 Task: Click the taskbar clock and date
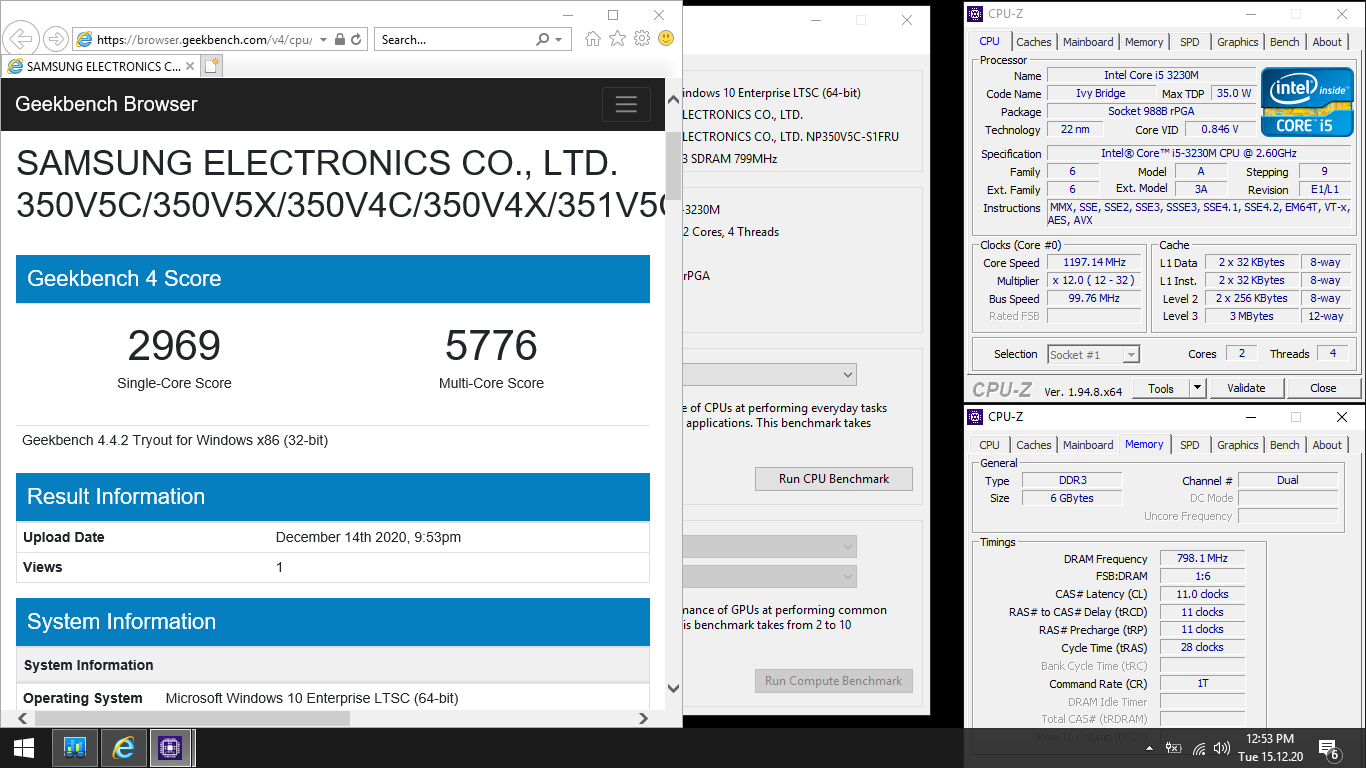click(x=1270, y=748)
